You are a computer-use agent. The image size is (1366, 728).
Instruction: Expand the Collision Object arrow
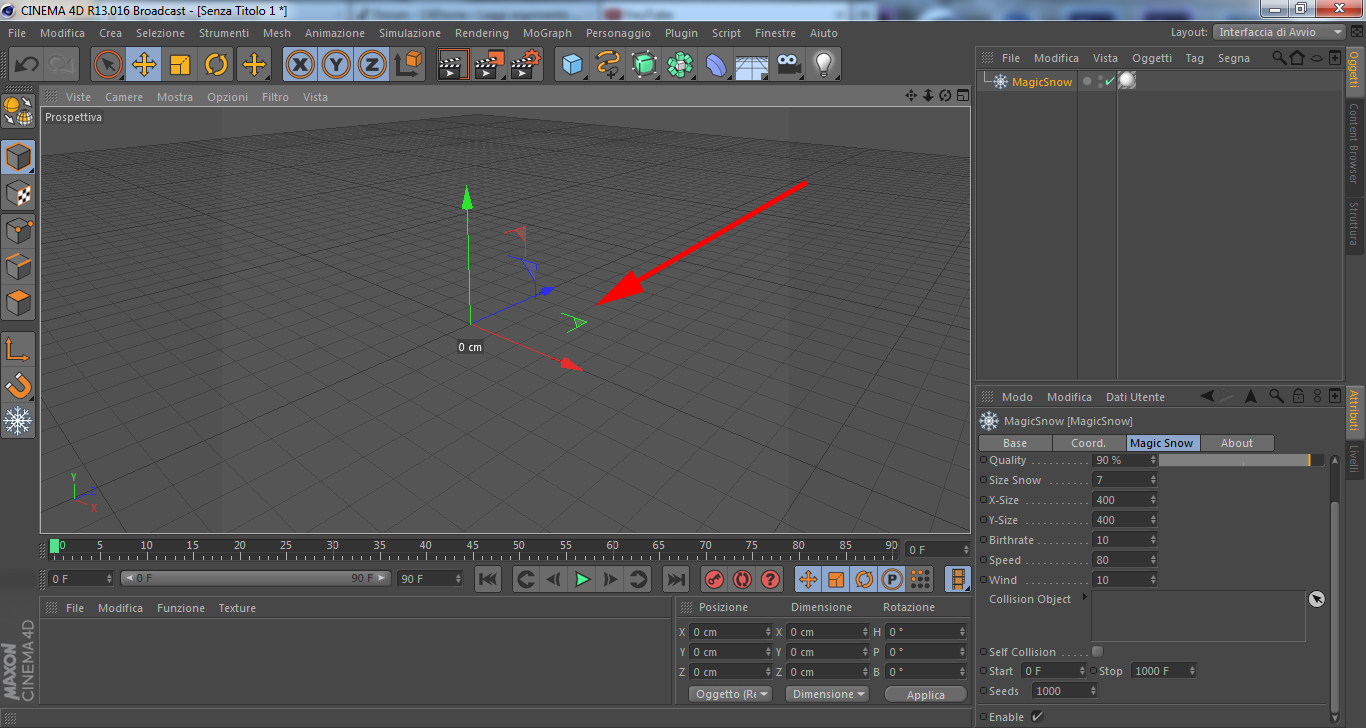tap(1085, 597)
